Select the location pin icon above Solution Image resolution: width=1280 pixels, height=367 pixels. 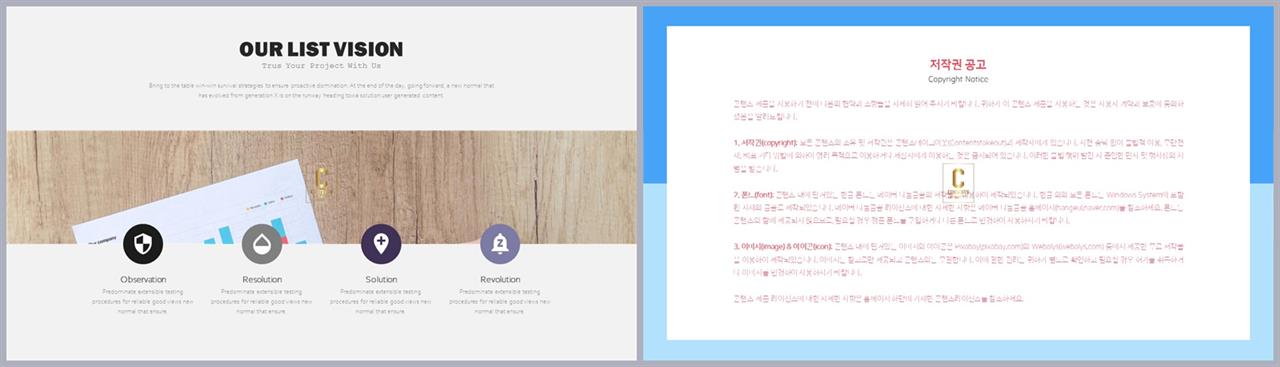pyautogui.click(x=381, y=244)
